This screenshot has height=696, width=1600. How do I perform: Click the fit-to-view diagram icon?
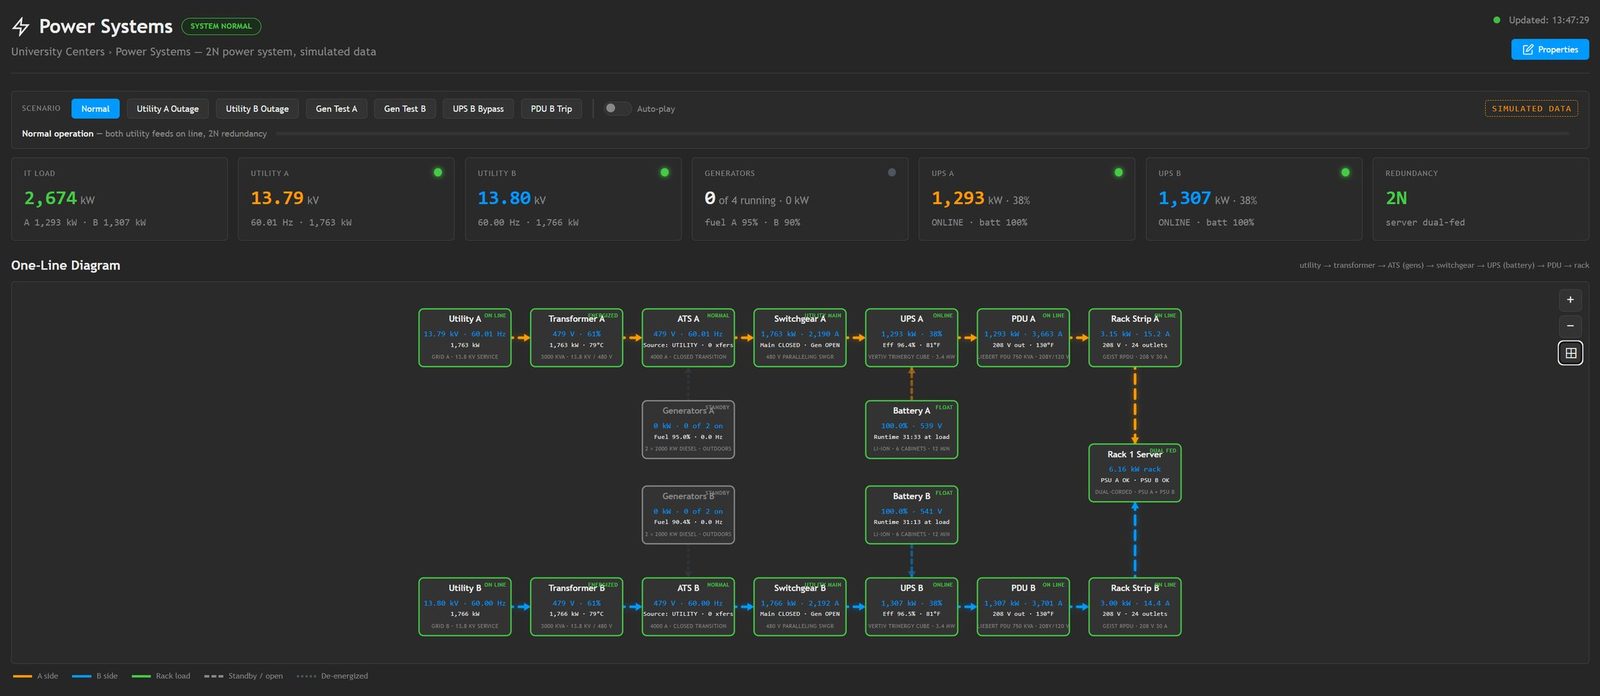[1570, 353]
